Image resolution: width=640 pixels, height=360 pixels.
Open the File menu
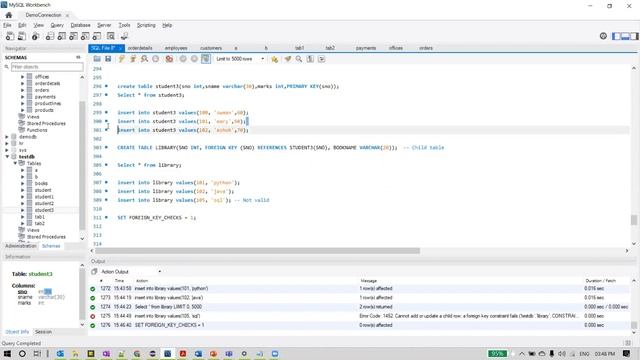coord(7,25)
